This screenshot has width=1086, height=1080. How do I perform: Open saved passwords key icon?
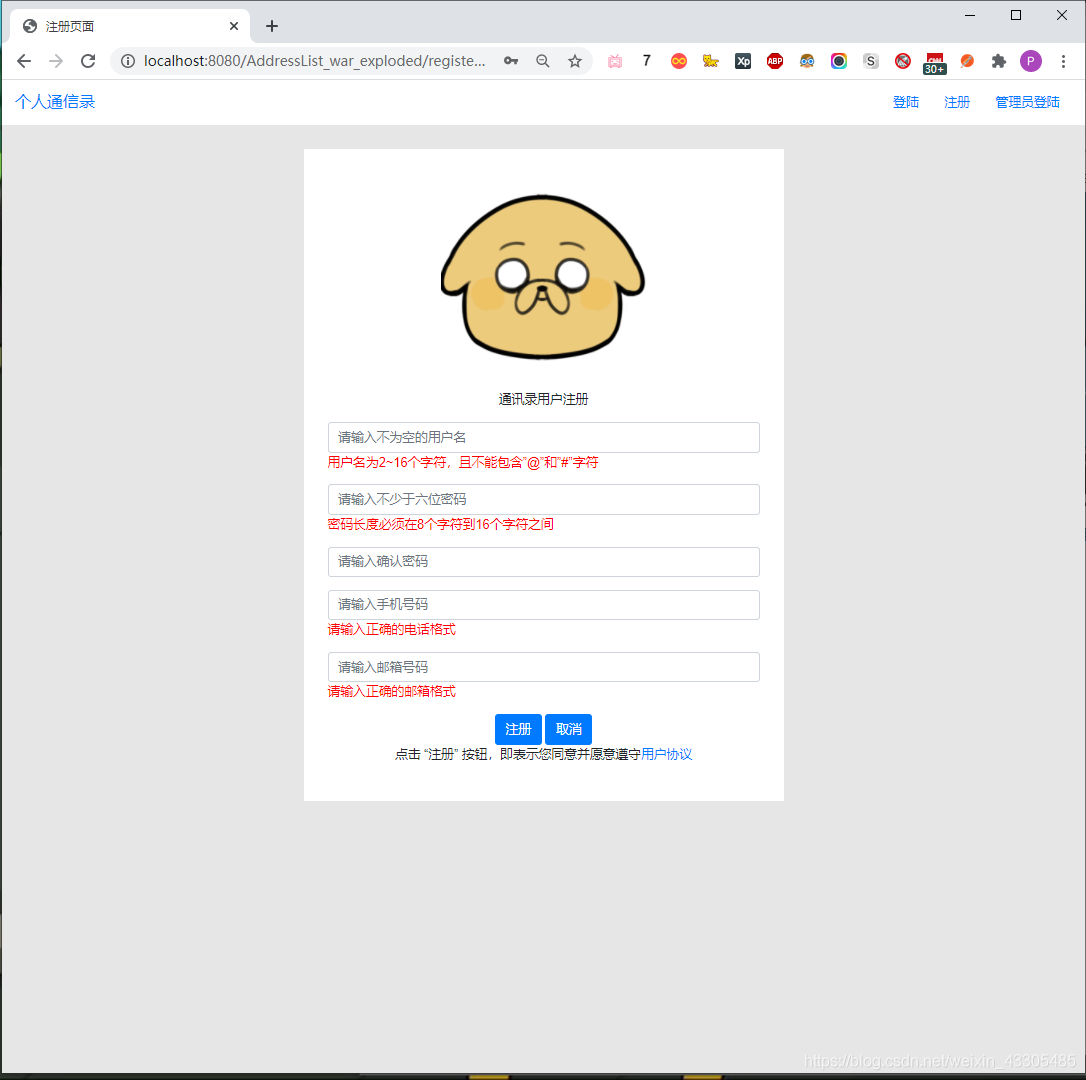510,61
